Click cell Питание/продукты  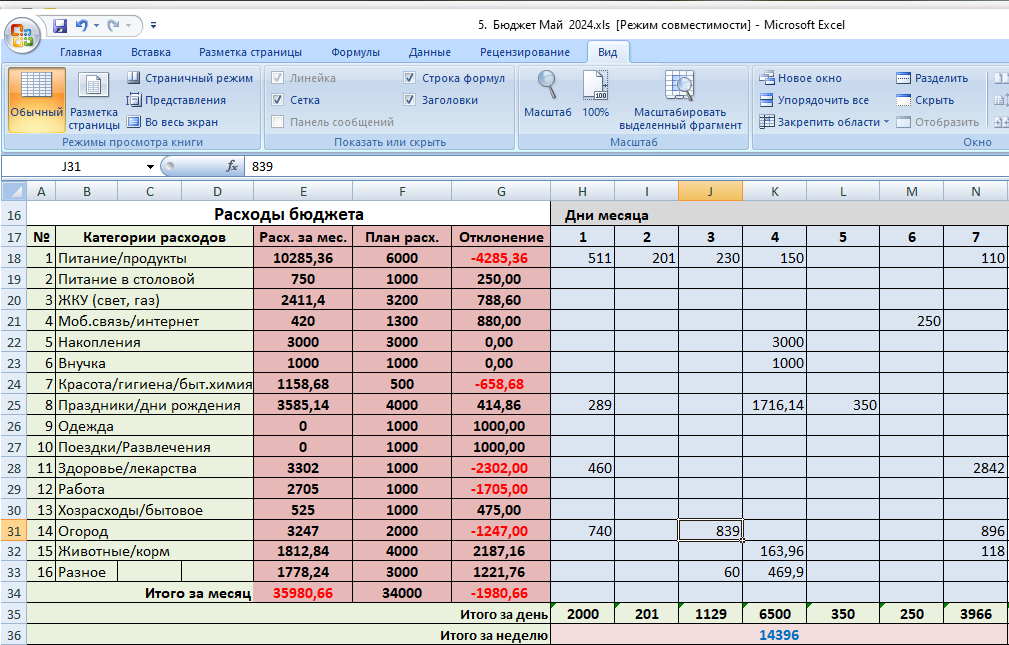tap(154, 258)
